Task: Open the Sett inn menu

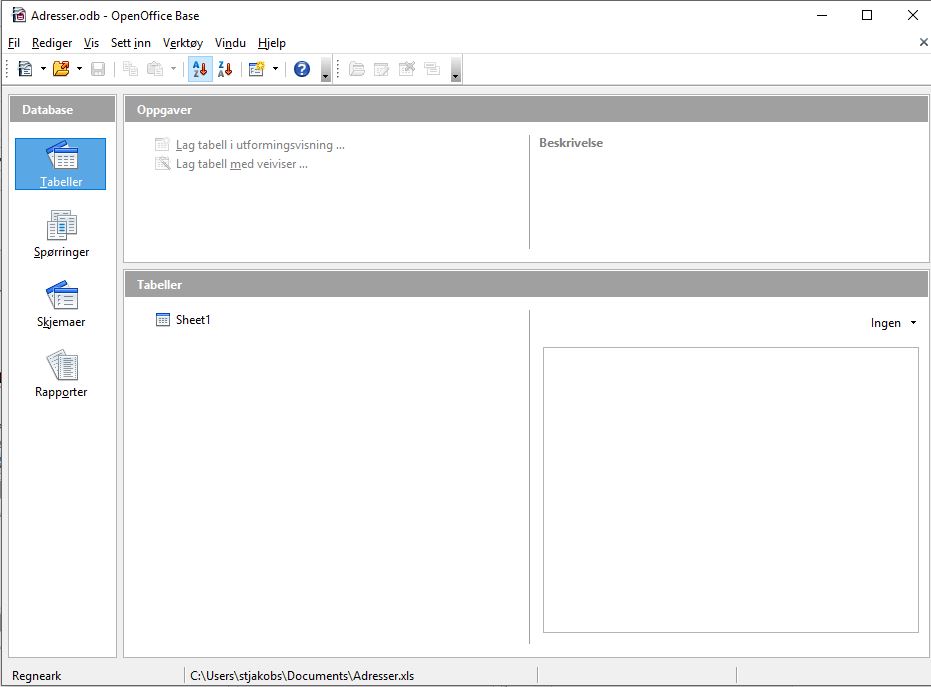Action: pos(131,43)
